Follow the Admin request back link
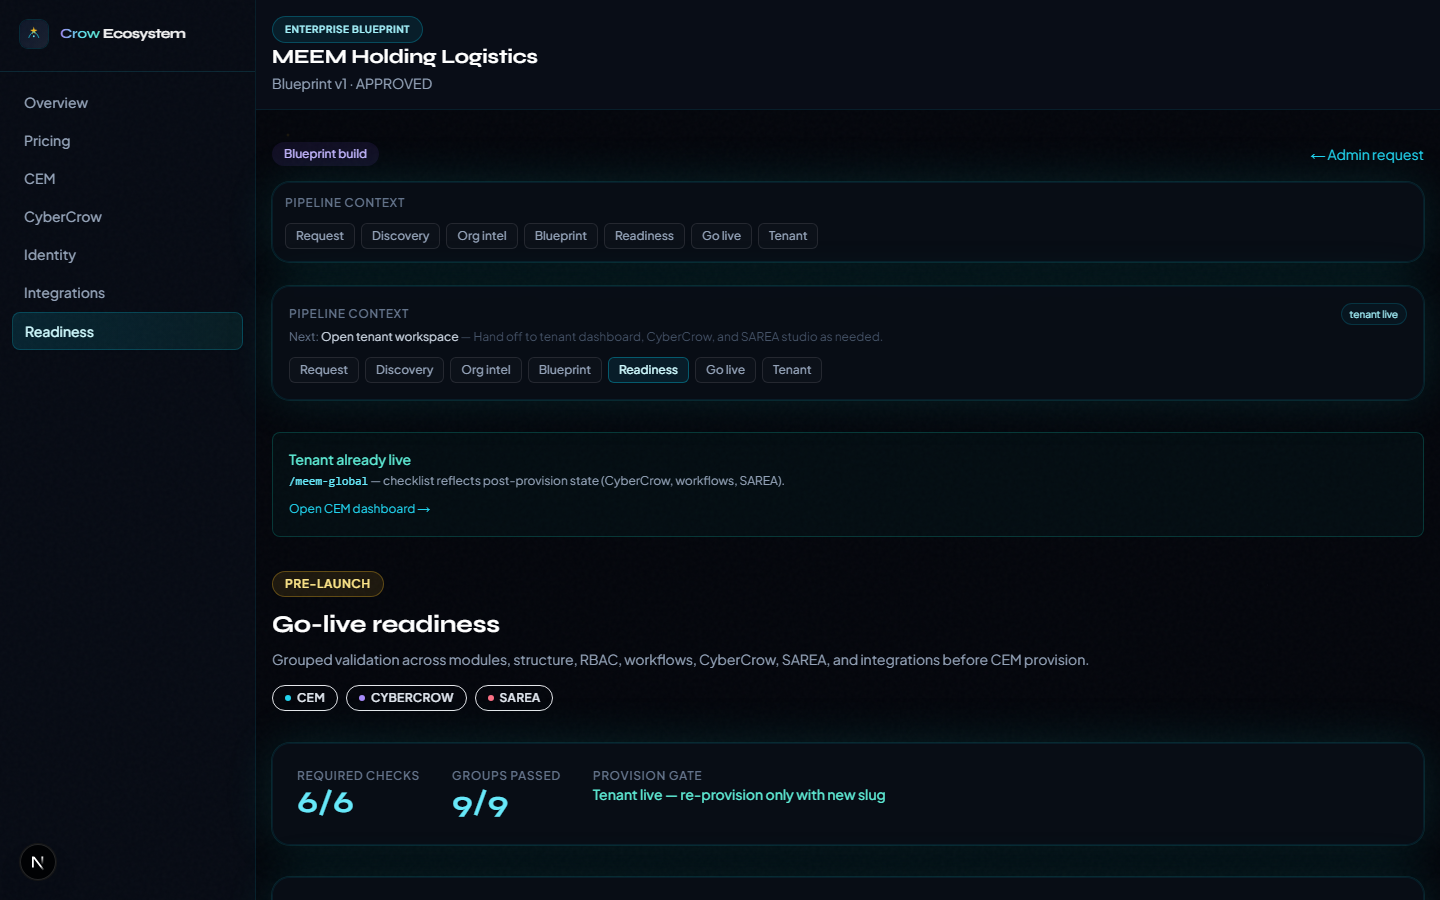The image size is (1440, 900). 1367,155
